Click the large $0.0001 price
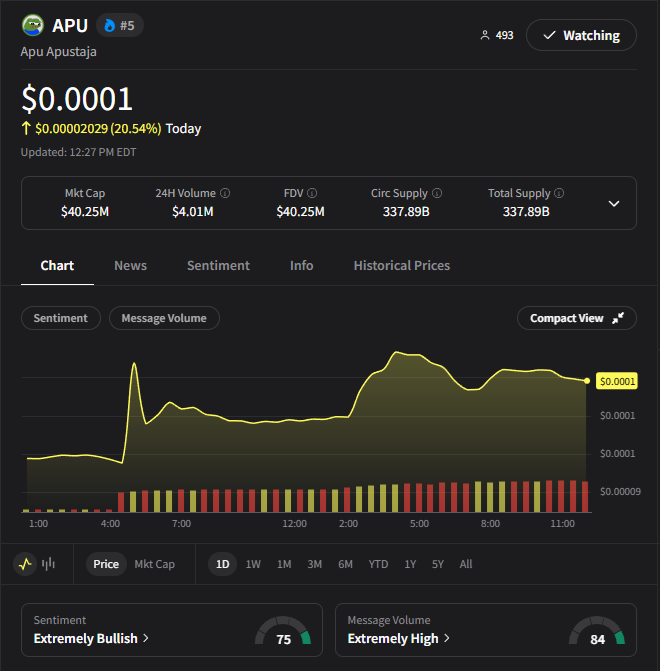660x671 pixels. (77, 99)
